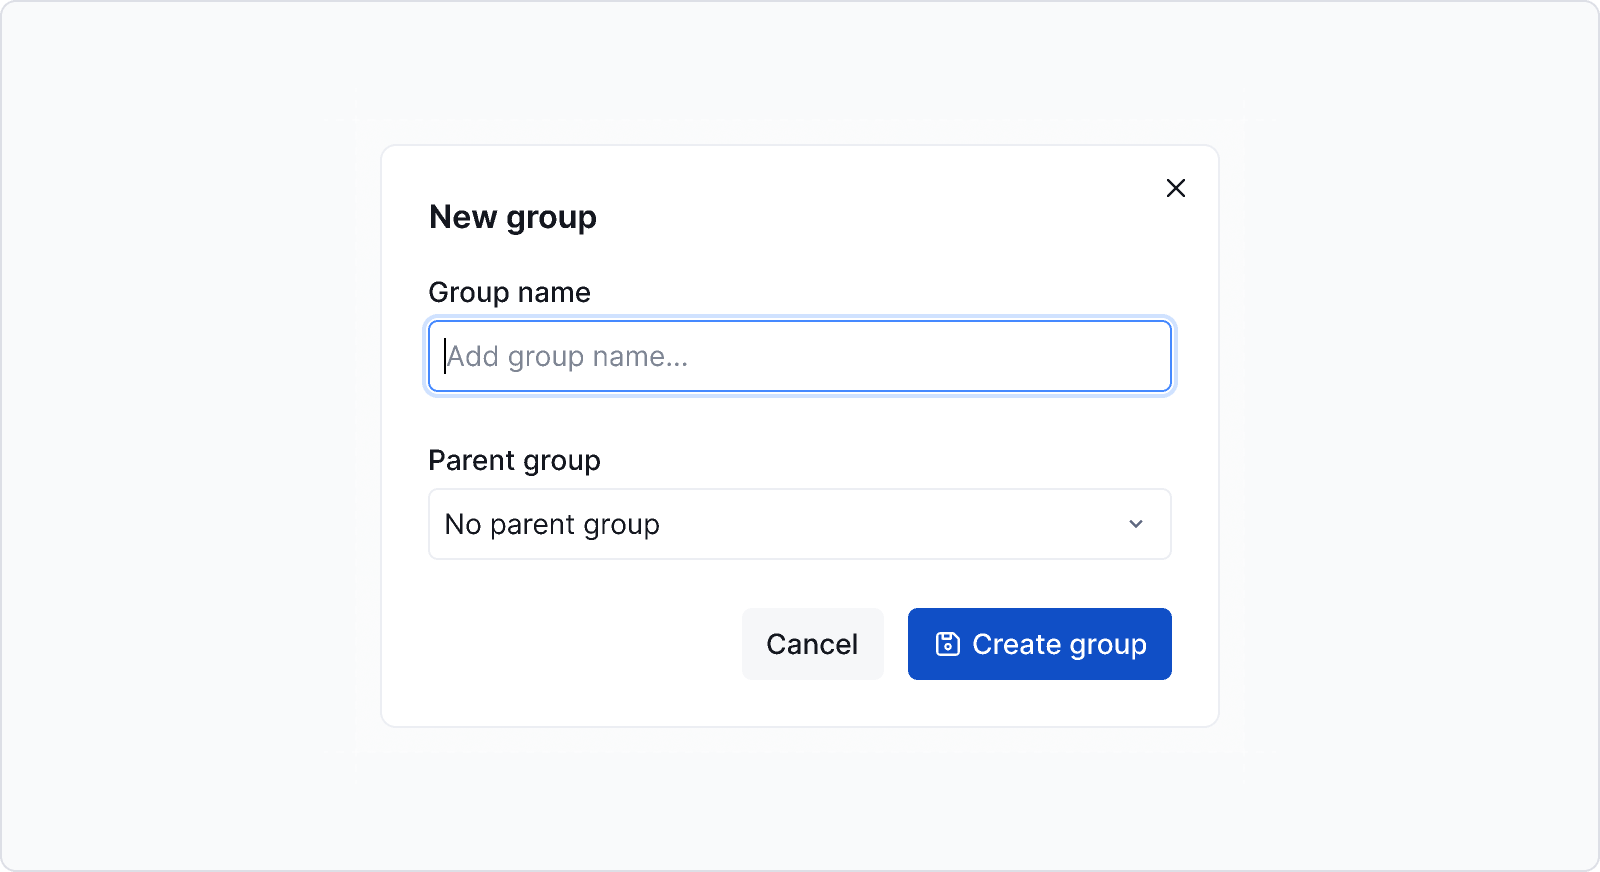Click the dropdown arrow beside No parent group

1135,524
